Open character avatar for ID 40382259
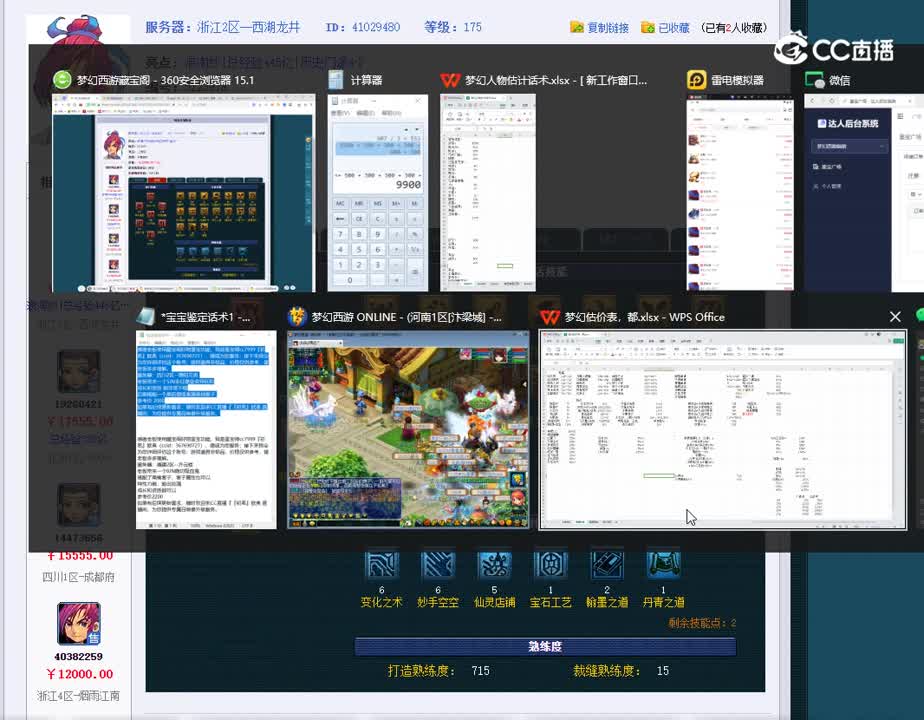The height and width of the screenshot is (720, 924). 78,623
